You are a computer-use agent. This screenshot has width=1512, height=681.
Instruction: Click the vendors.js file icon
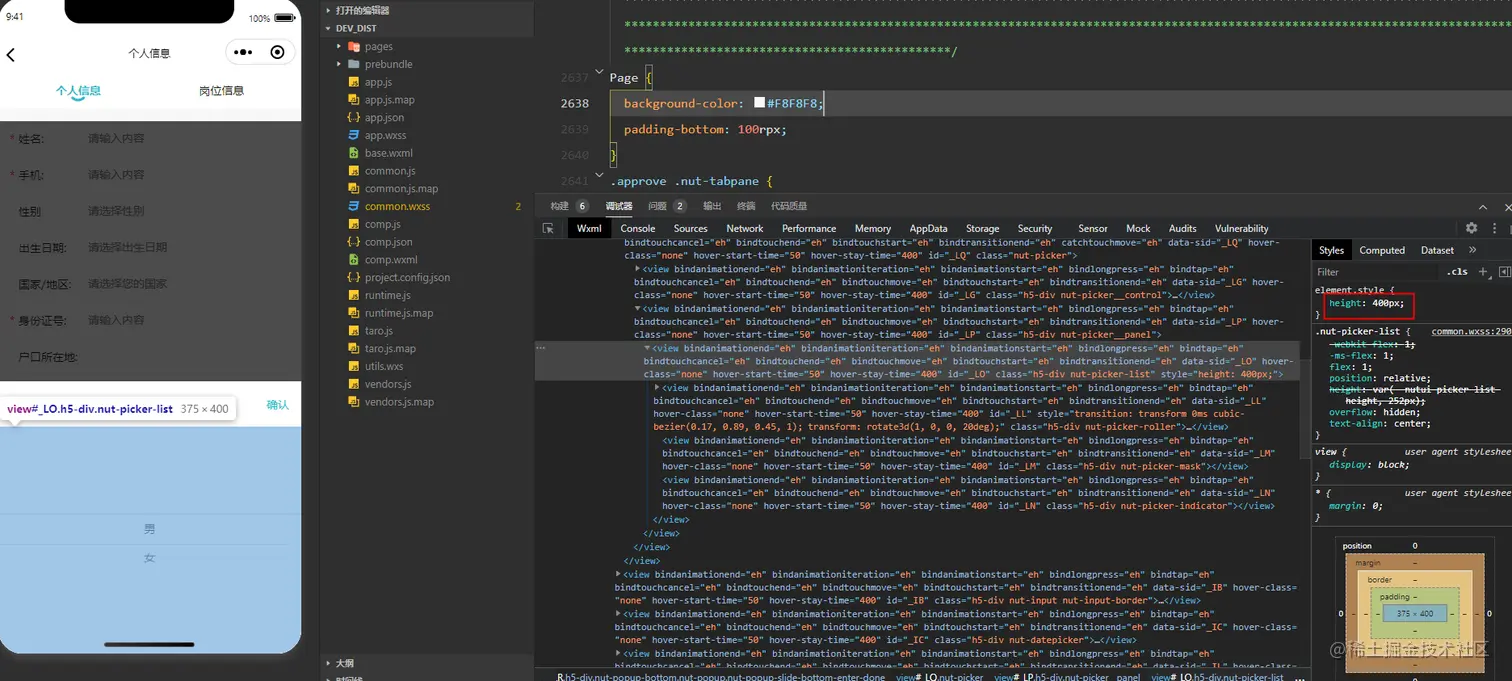pos(353,384)
